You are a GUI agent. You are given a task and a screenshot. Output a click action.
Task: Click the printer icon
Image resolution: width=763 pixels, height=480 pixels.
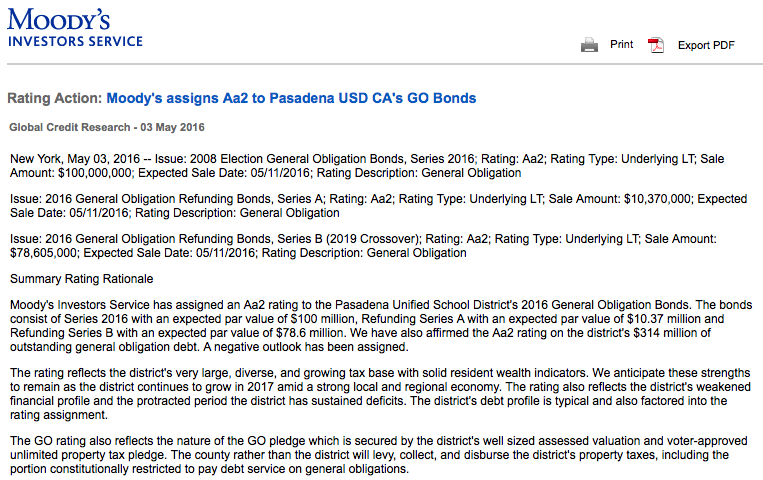589,45
